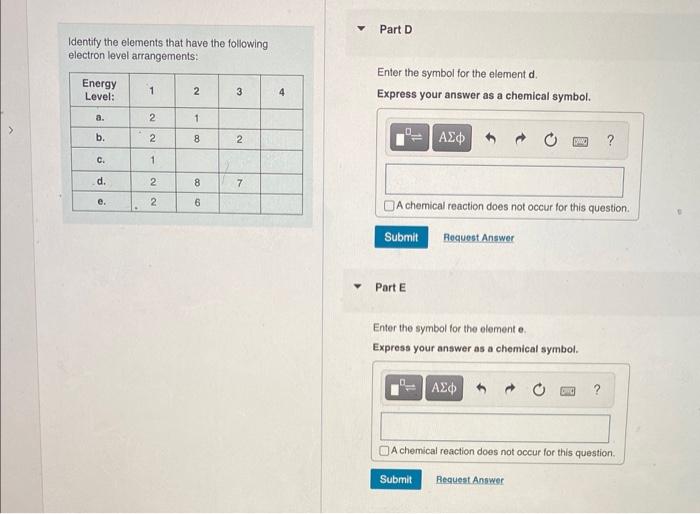
Task: Collapse the Part D section
Action: point(361,29)
